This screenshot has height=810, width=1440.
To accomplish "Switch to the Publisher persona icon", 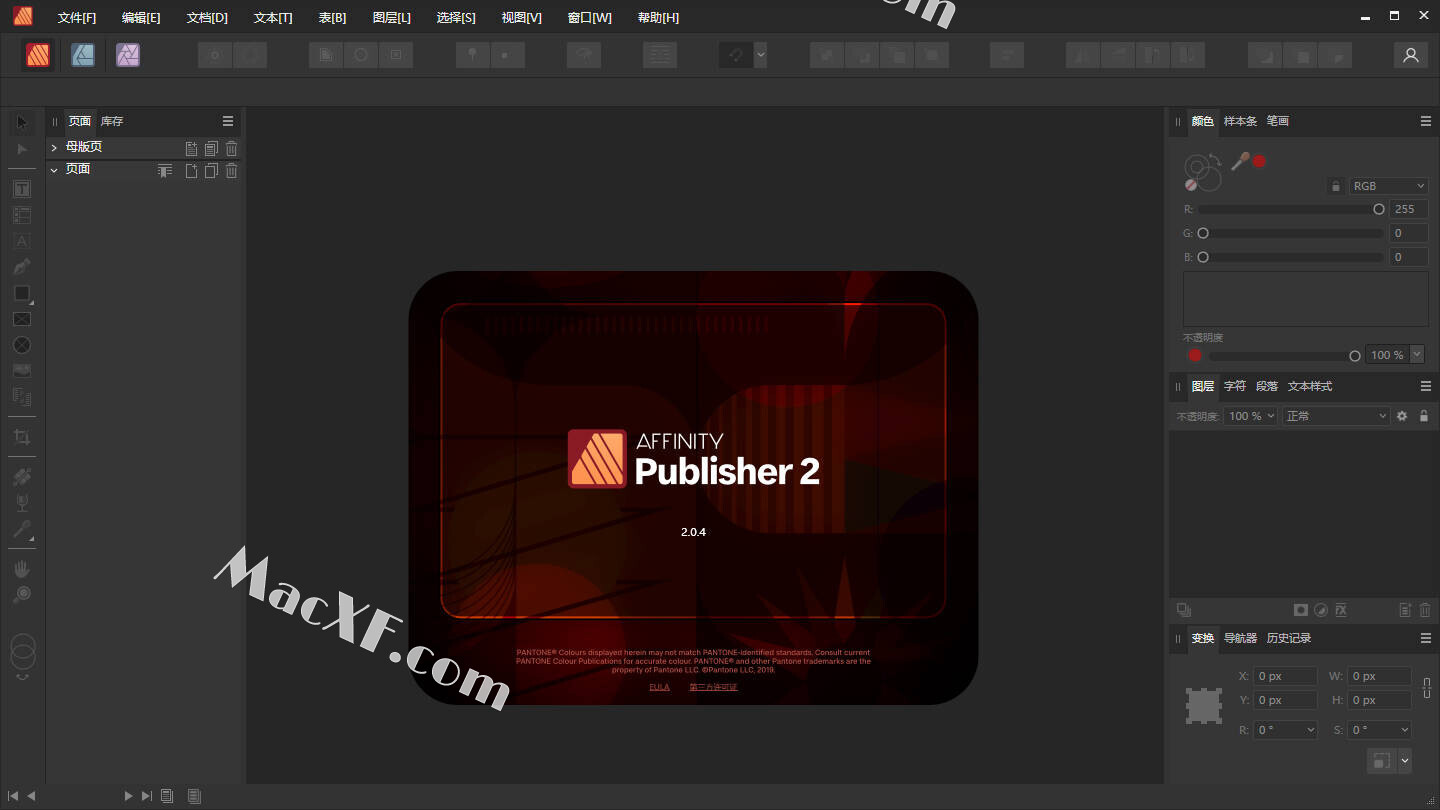I will point(38,55).
